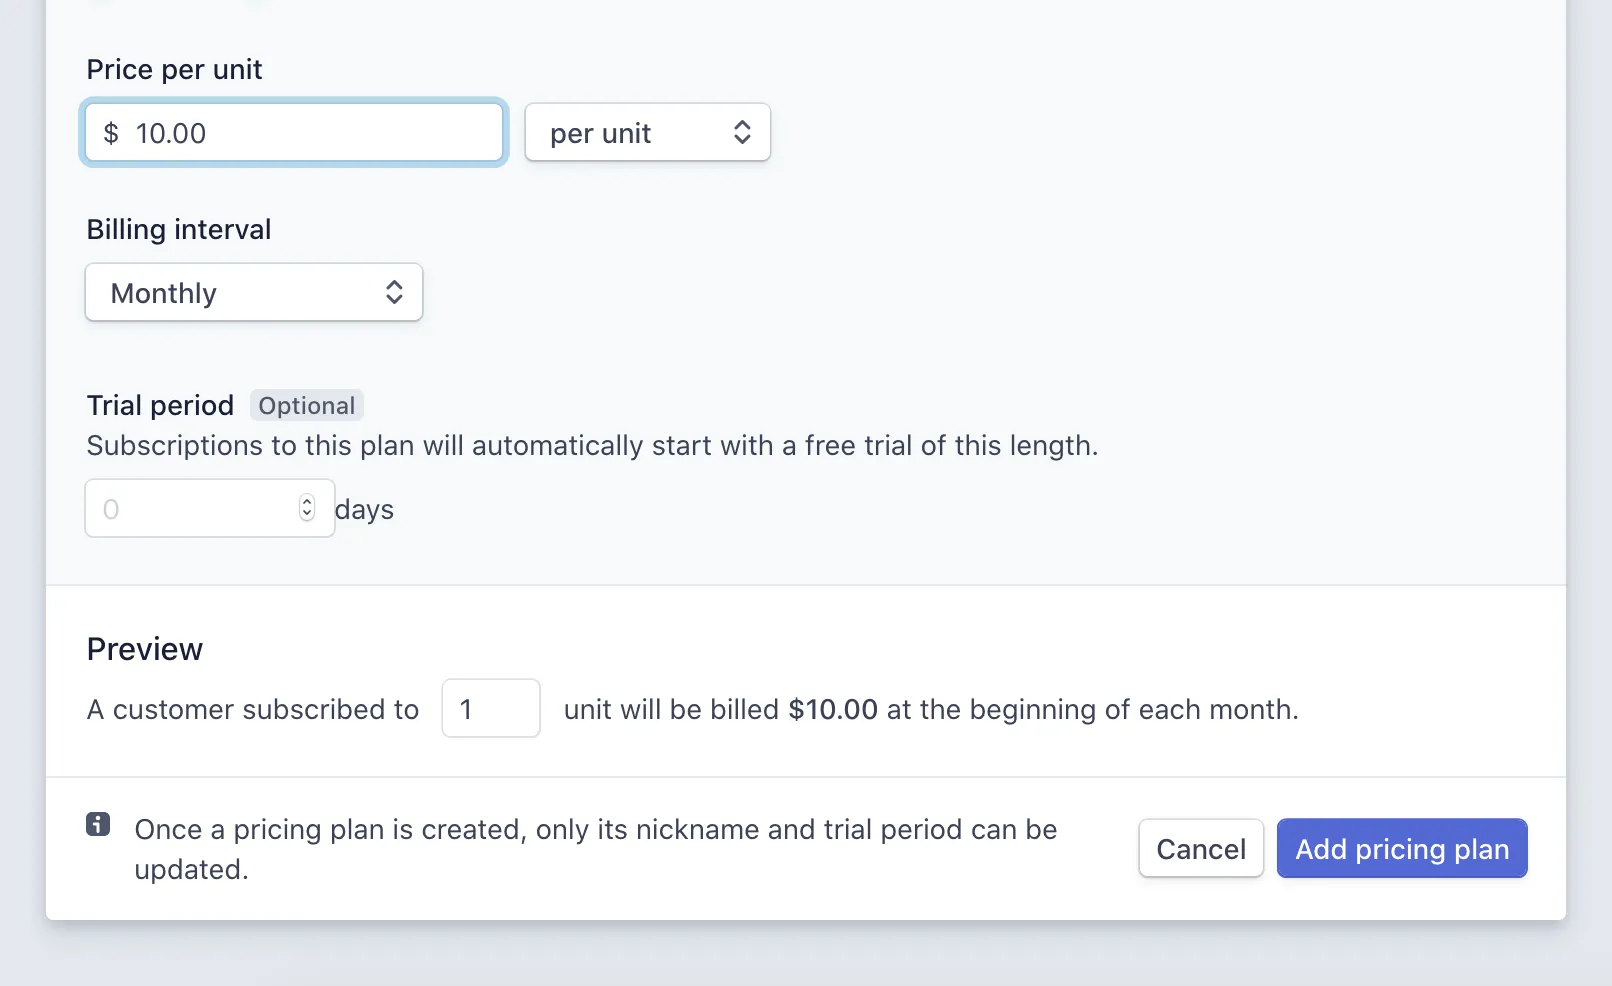Click the up-down arrows on per unit selector
This screenshot has height=986, width=1612.
pyautogui.click(x=742, y=132)
